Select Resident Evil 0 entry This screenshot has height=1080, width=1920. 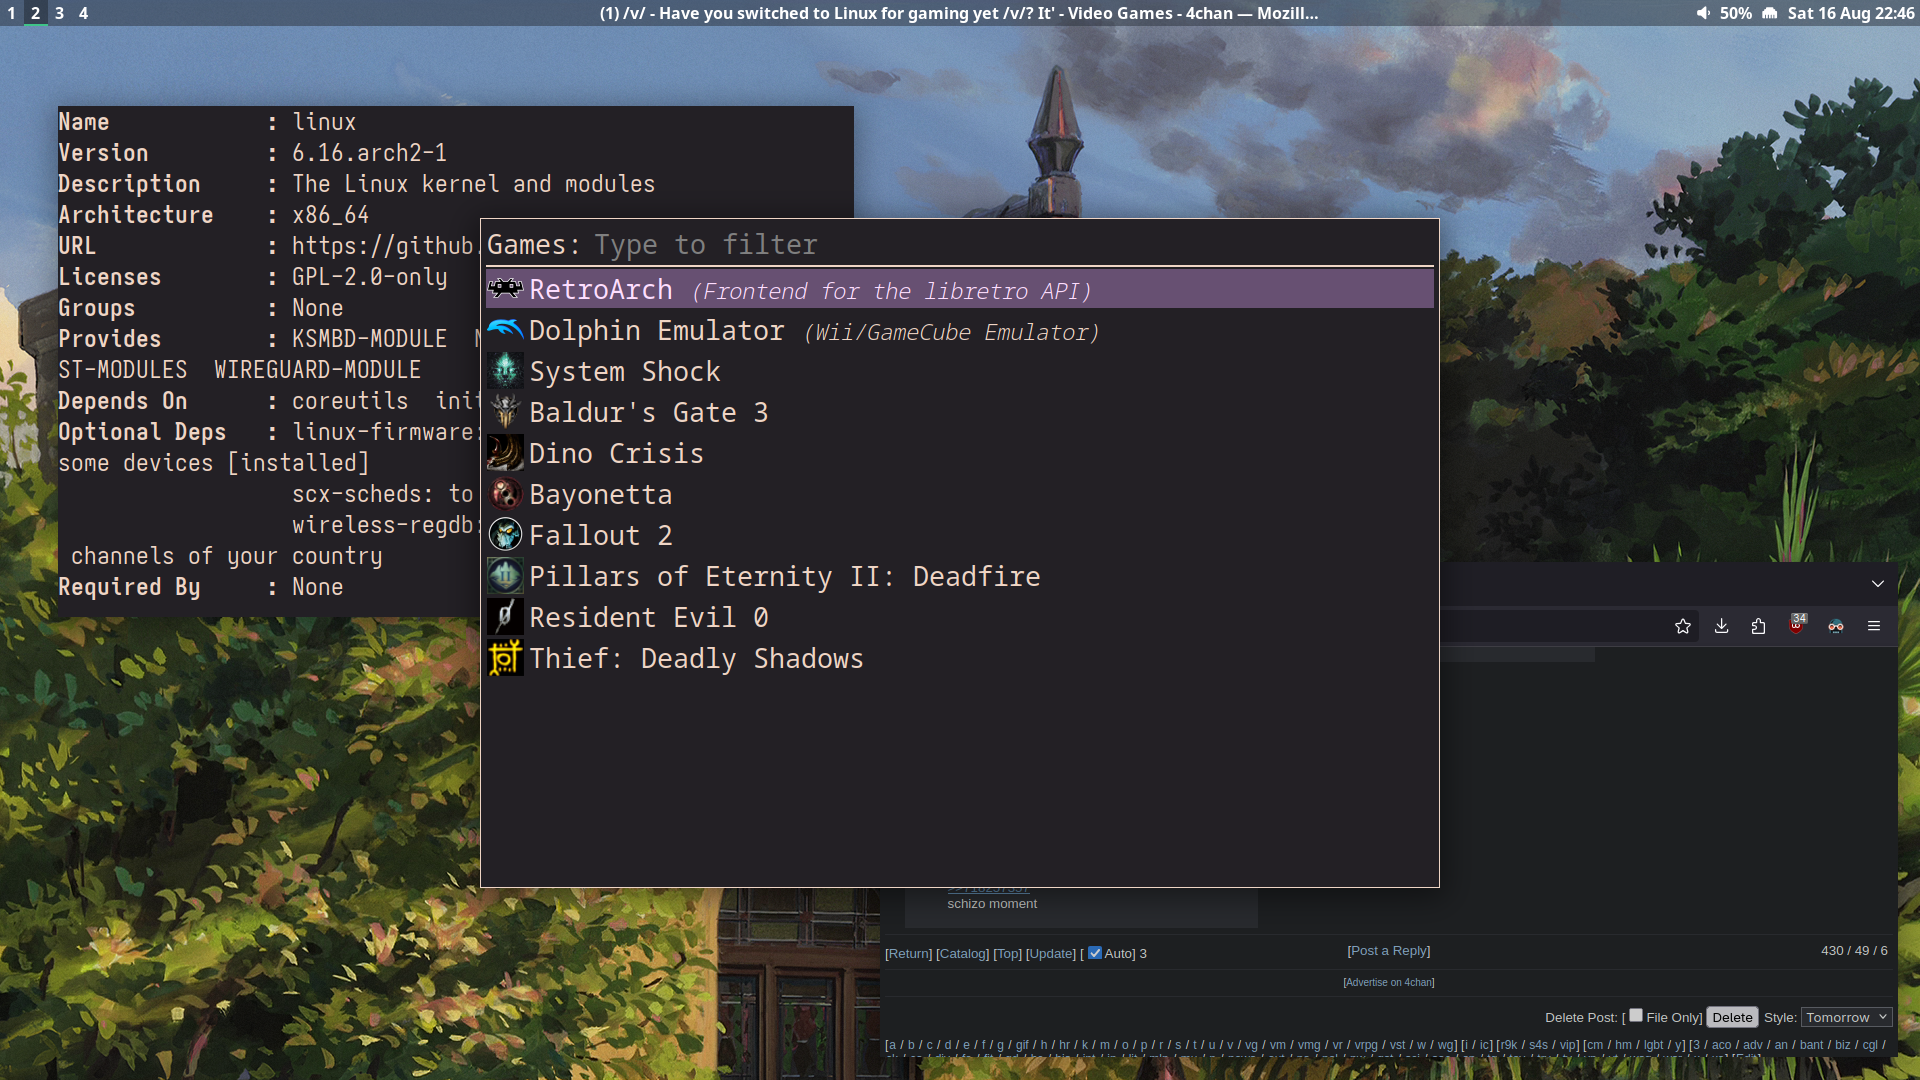tap(648, 617)
